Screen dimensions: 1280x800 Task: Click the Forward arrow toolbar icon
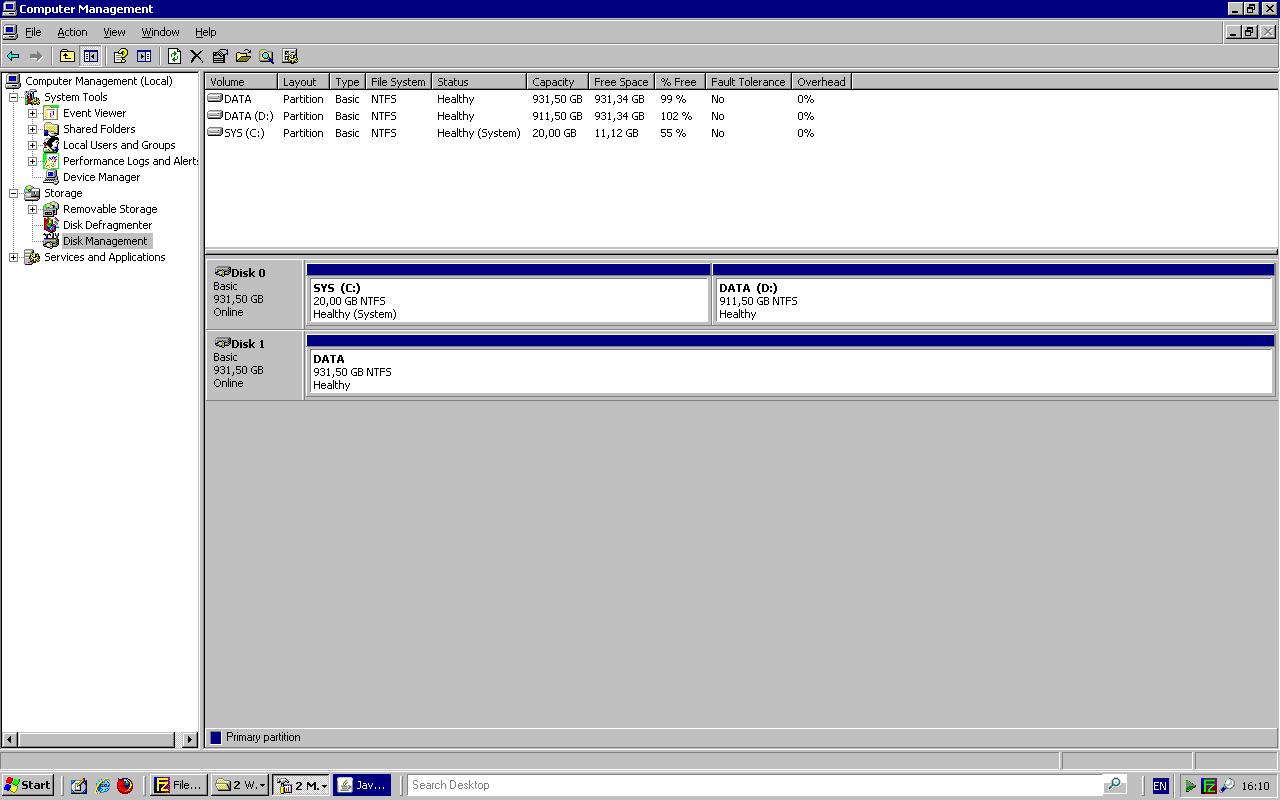(x=36, y=56)
